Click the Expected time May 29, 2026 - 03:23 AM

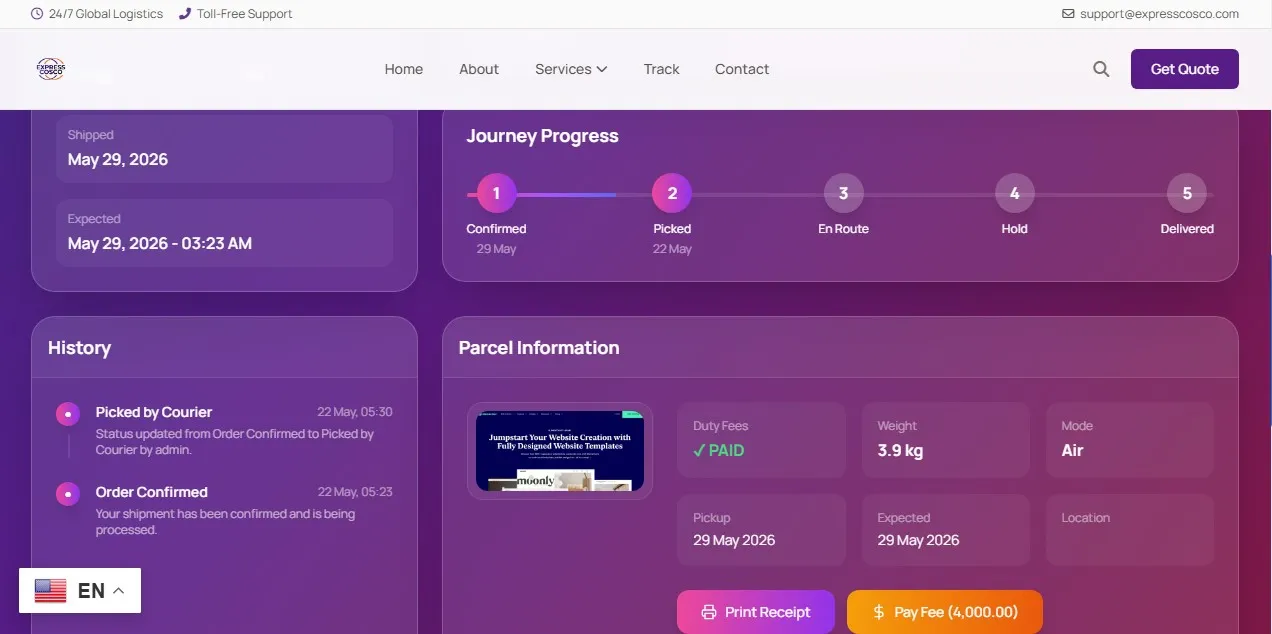click(160, 243)
